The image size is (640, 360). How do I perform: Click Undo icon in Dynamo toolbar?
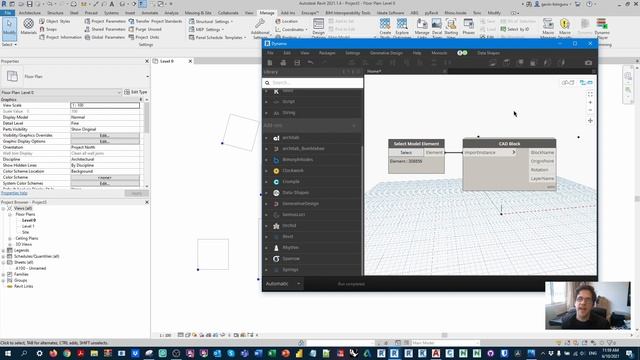[x=311, y=62]
